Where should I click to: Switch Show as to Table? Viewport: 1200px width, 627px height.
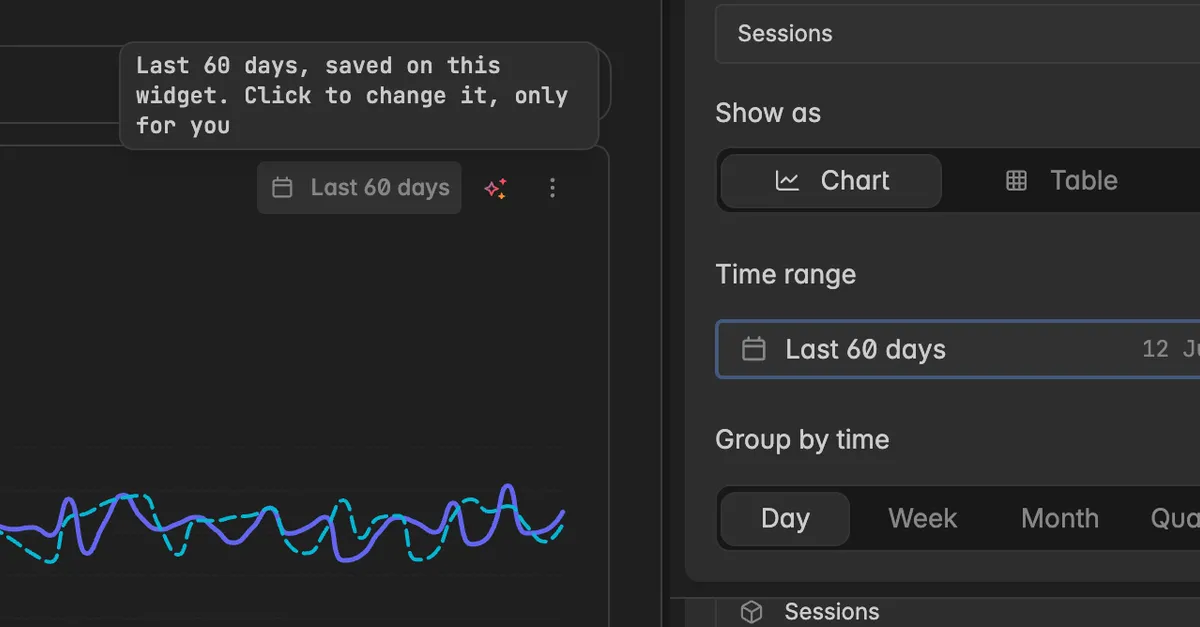click(x=1060, y=181)
